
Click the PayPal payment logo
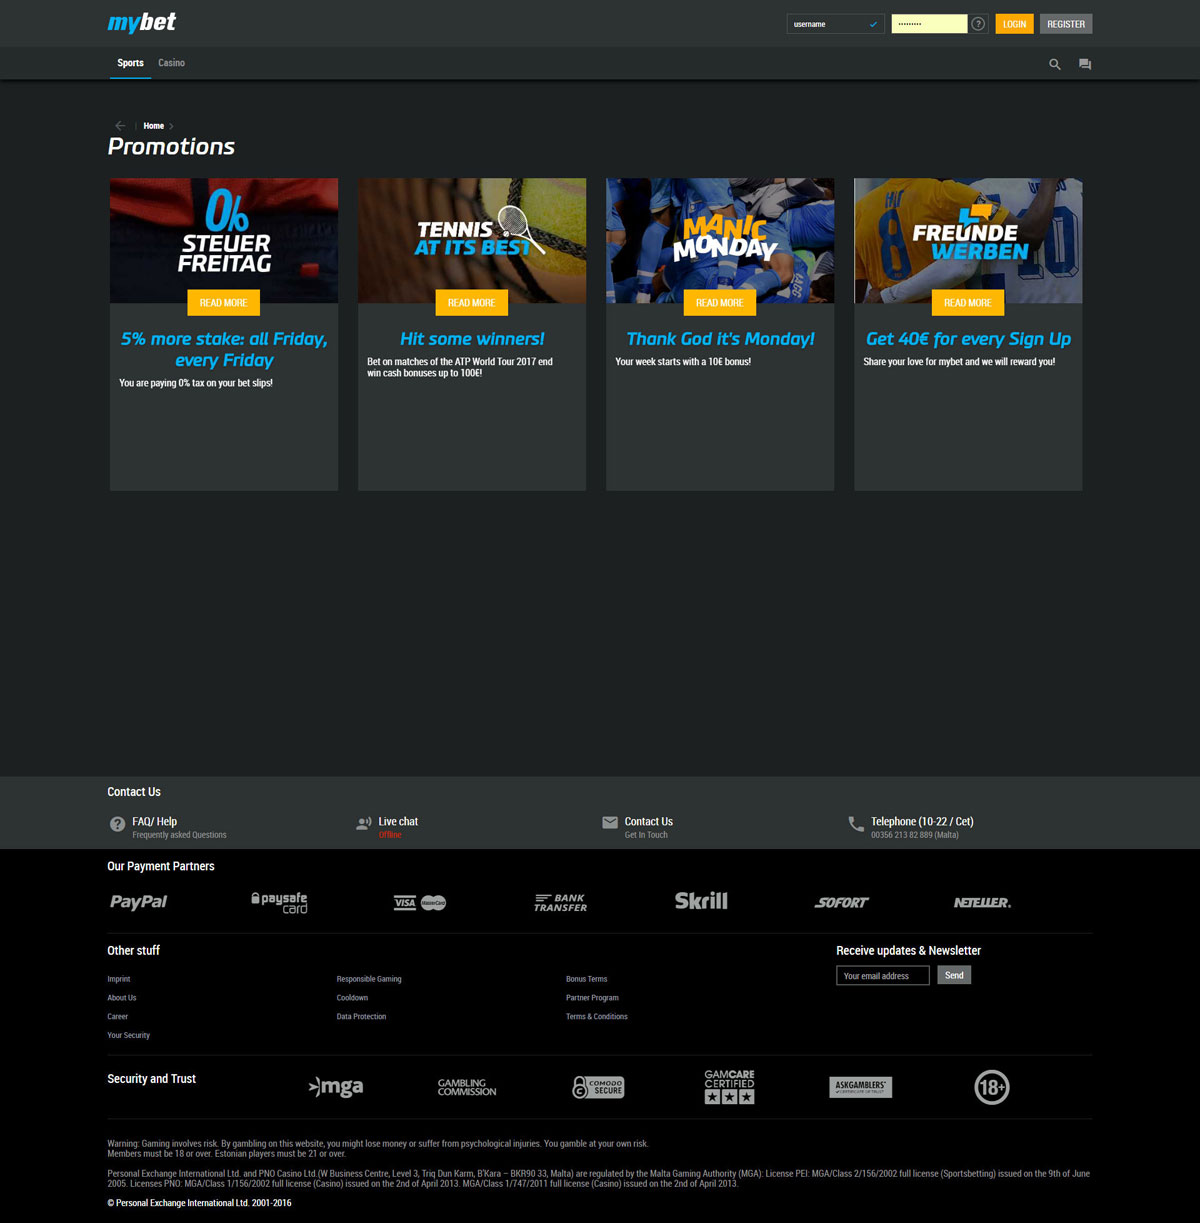pos(139,902)
